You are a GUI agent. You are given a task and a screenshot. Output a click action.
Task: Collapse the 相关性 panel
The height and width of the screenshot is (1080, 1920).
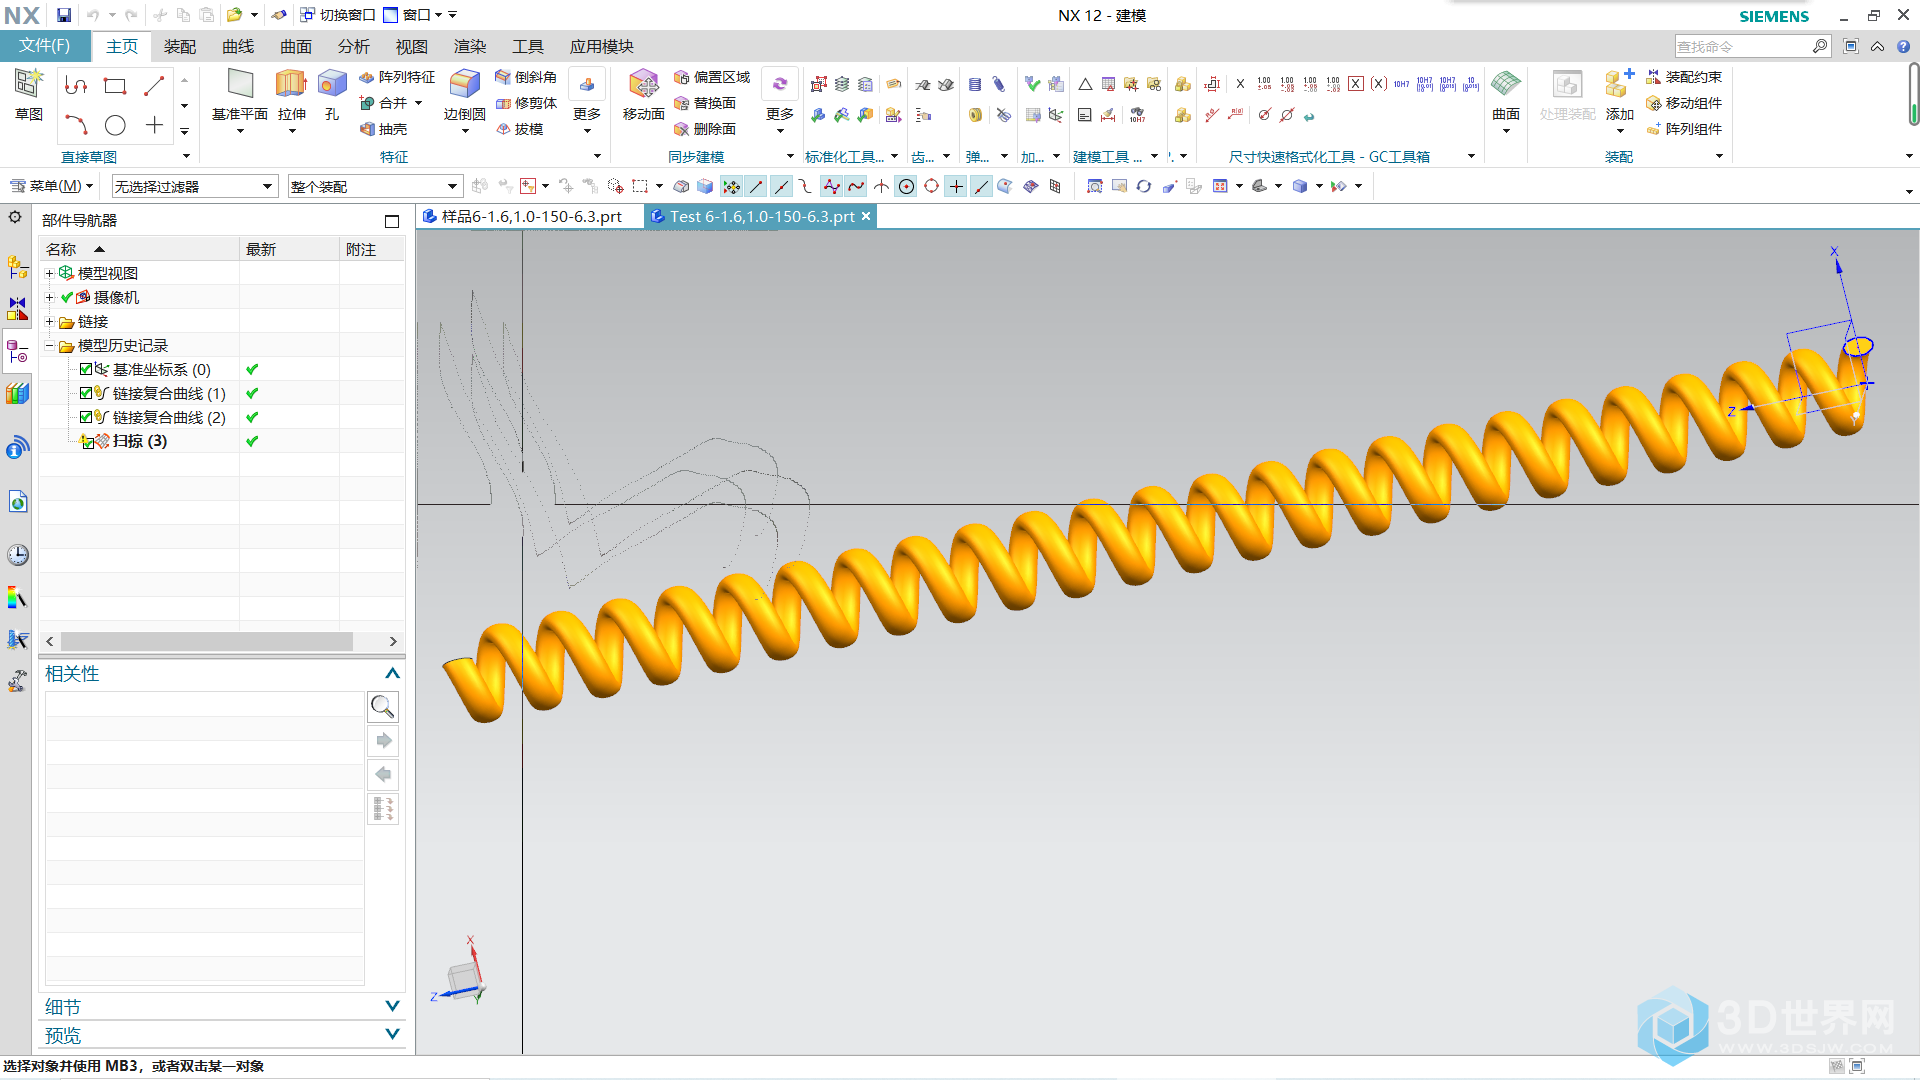click(392, 674)
